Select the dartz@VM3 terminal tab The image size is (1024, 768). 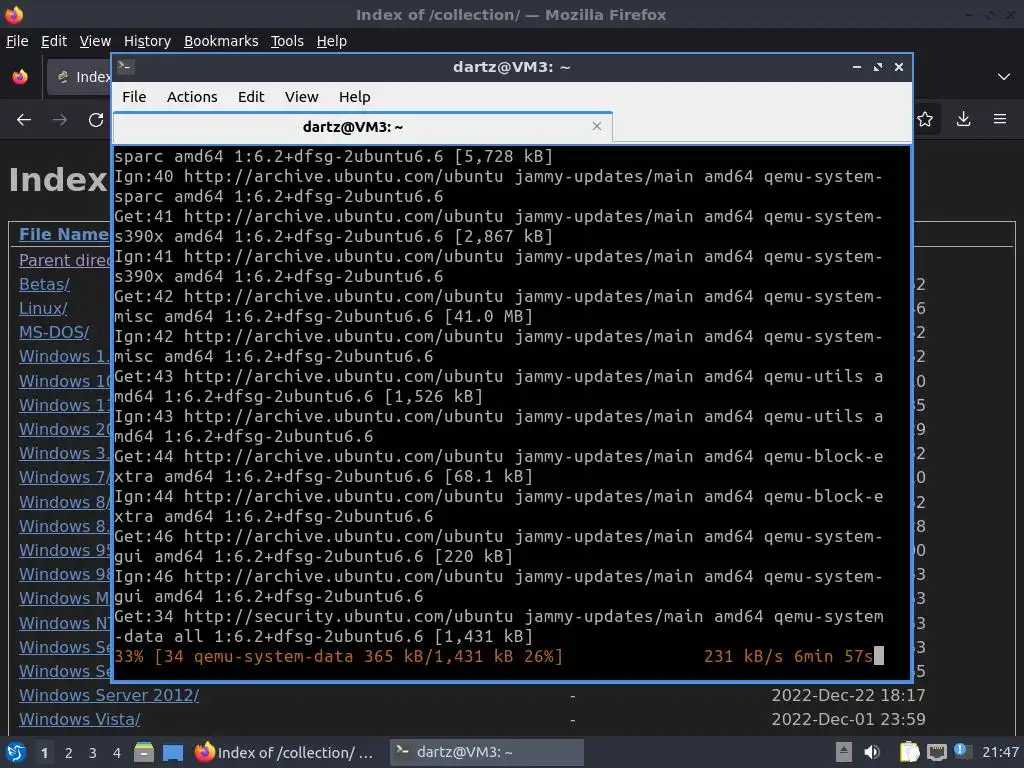tap(362, 127)
